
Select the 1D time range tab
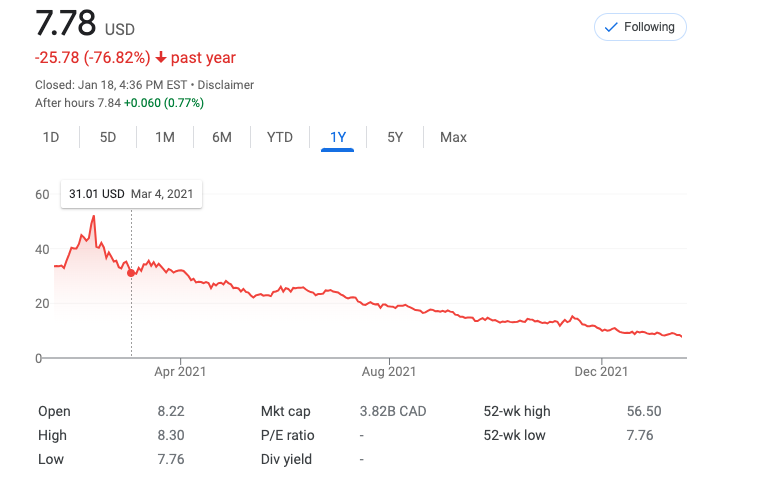51,137
